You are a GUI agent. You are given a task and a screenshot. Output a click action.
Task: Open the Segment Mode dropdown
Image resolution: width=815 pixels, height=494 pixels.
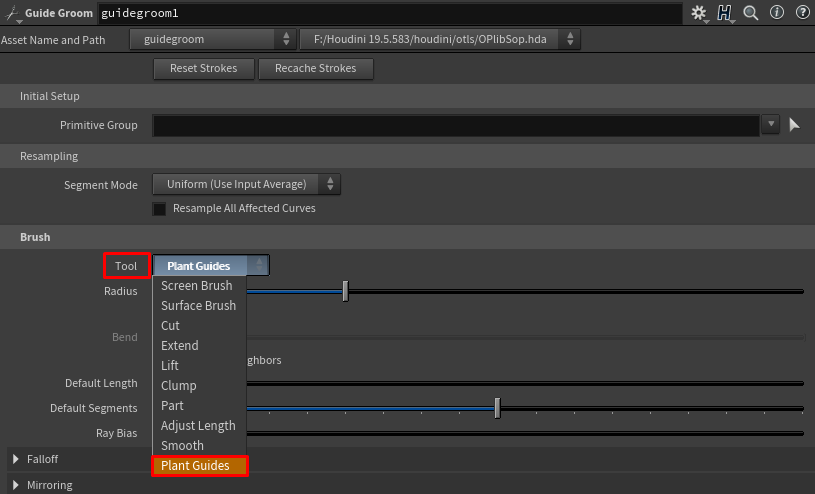246,185
